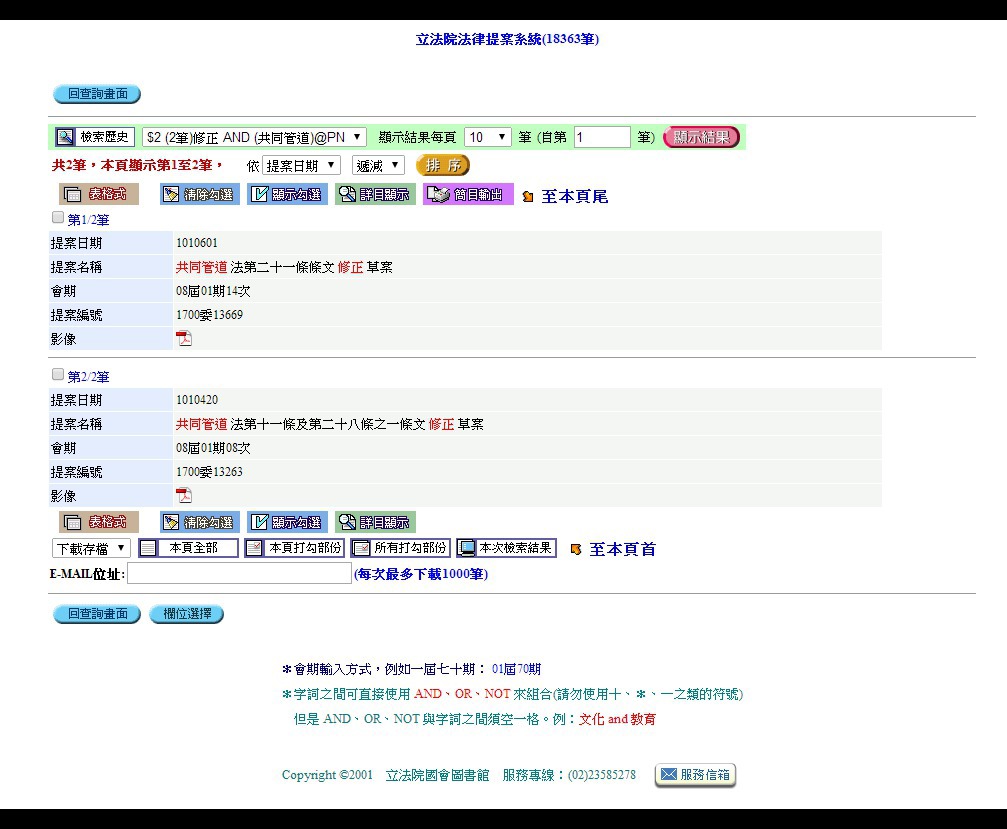Open sort order dropdown 遞減
Viewport: 1007px width, 829px height.
click(378, 166)
